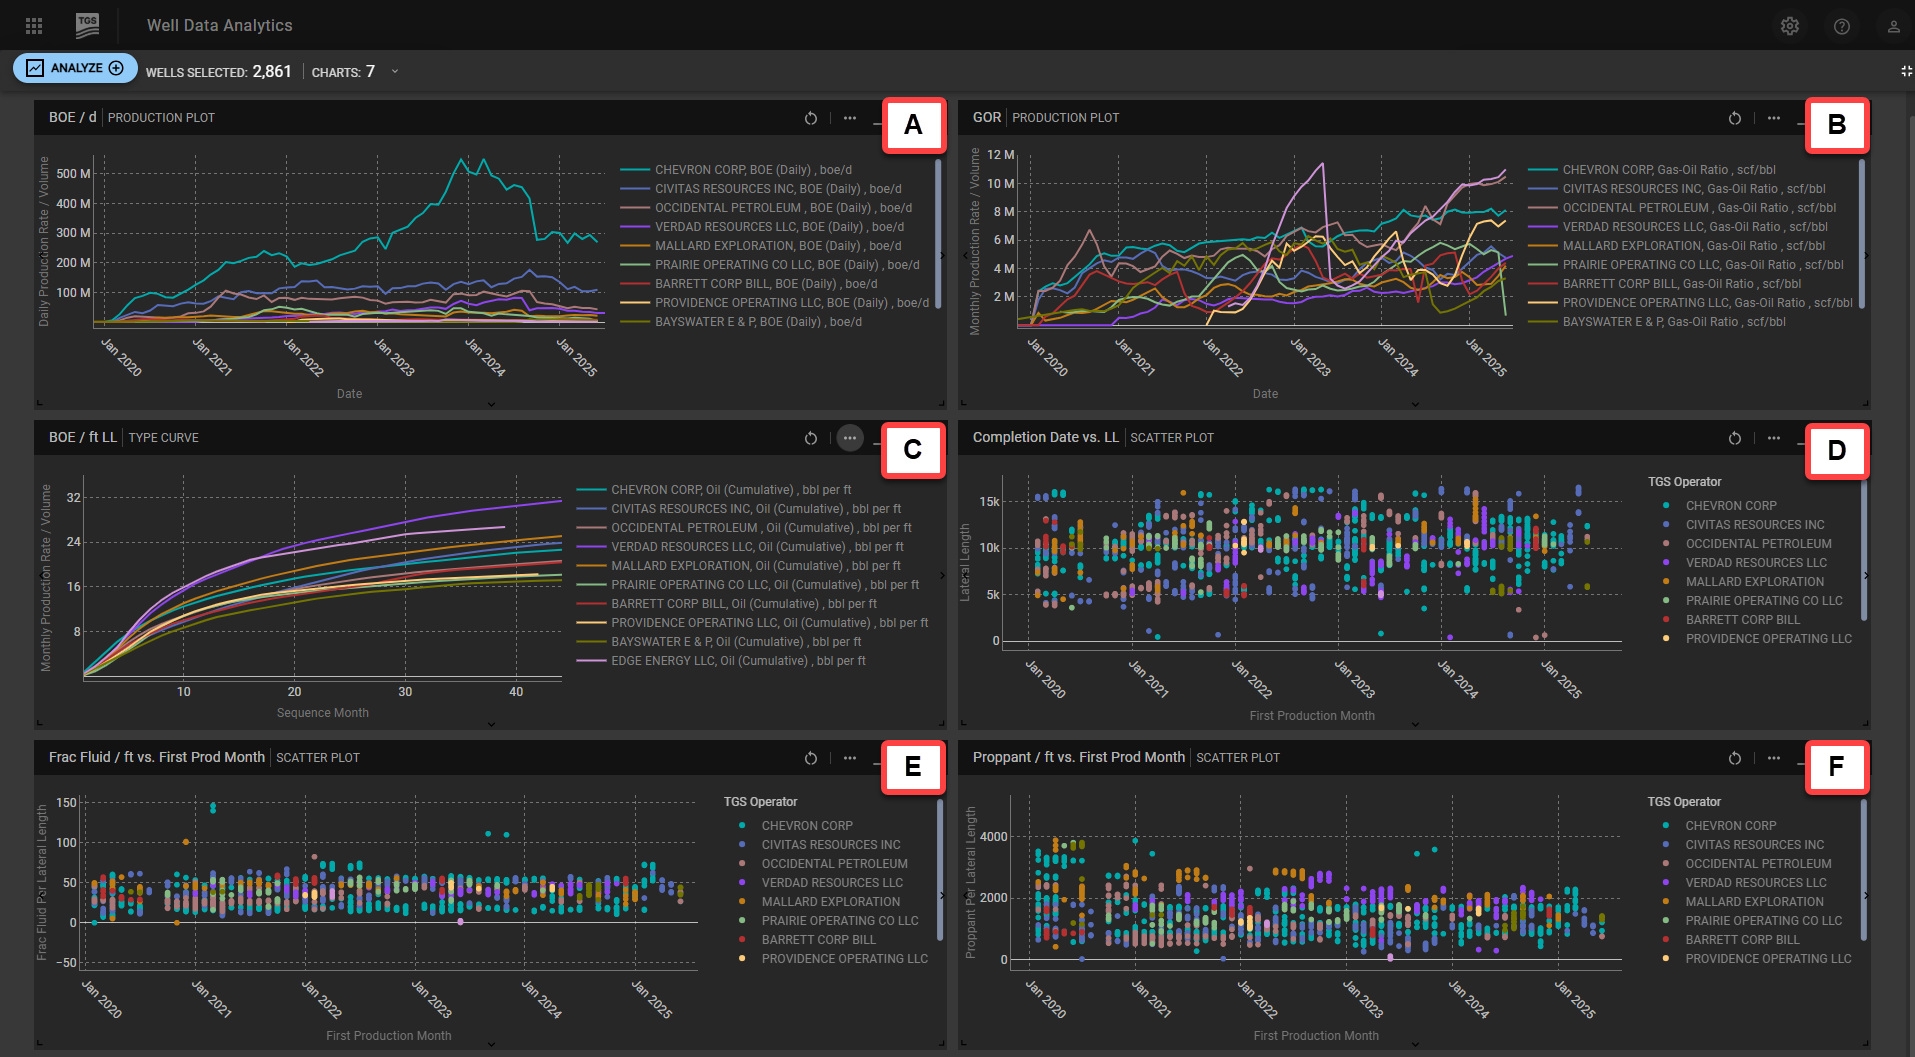
Task: Open the settings gear
Action: [1789, 26]
